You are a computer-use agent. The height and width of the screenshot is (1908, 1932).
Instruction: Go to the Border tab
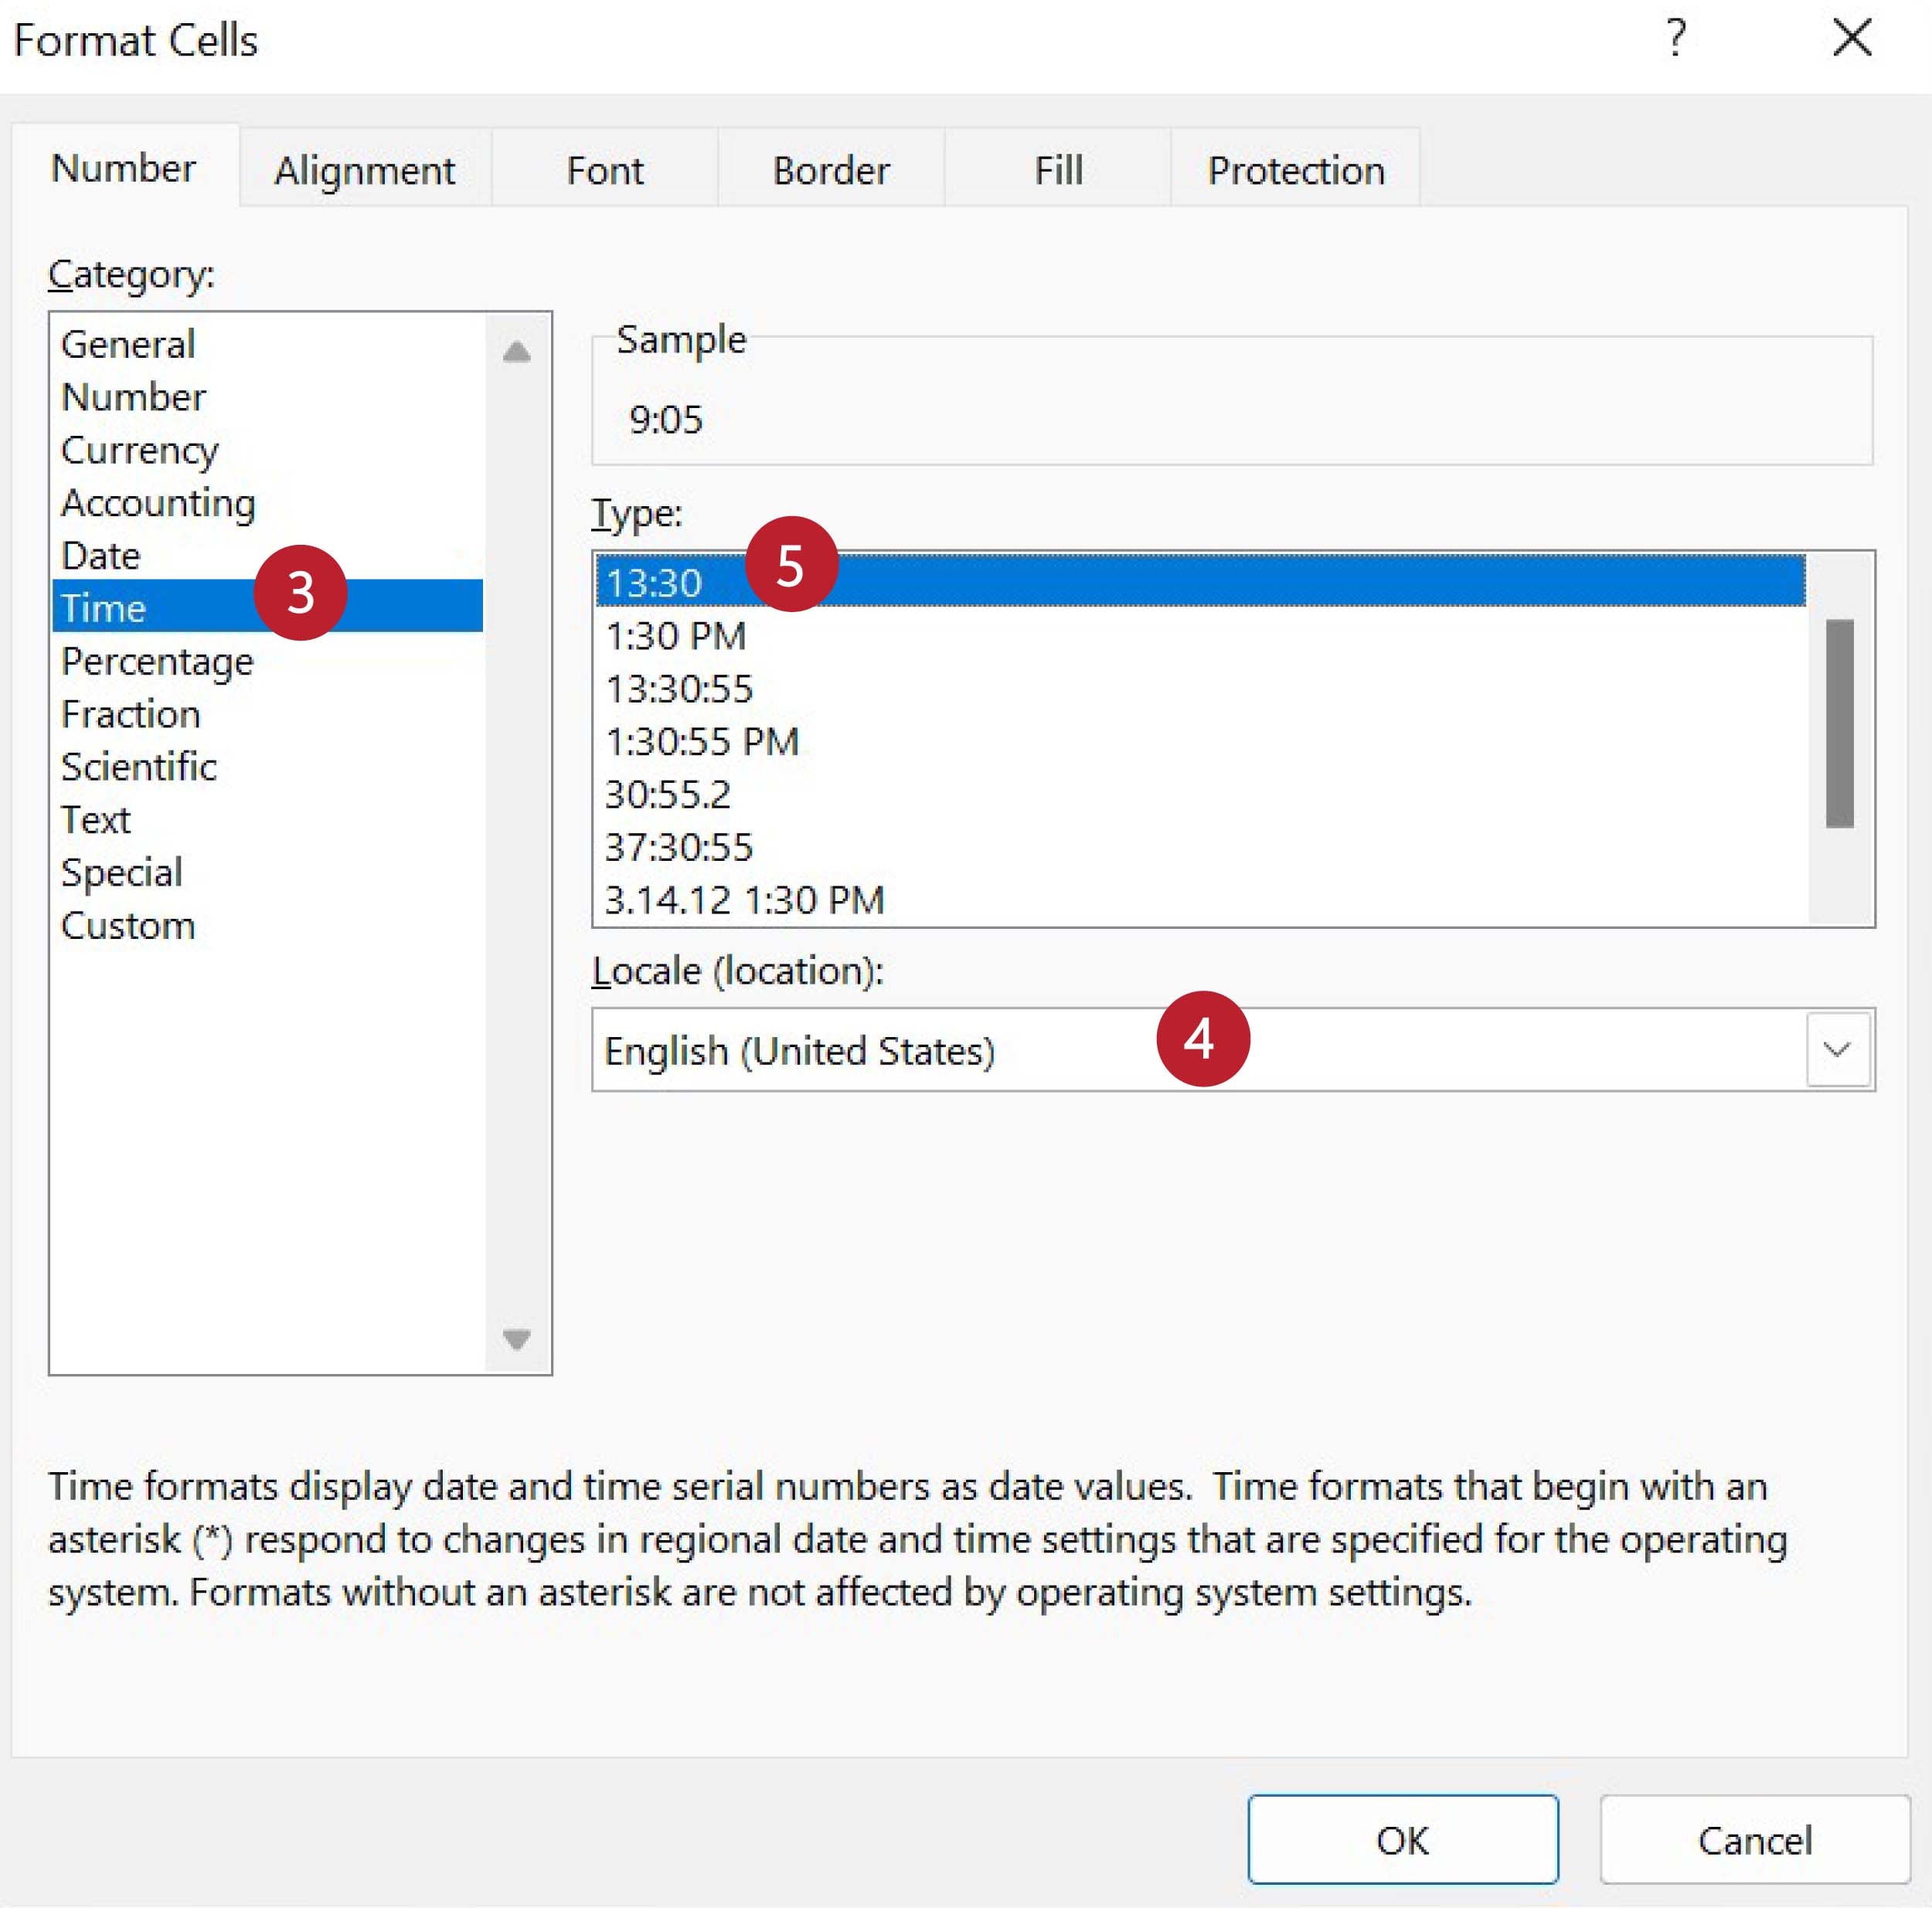[830, 170]
